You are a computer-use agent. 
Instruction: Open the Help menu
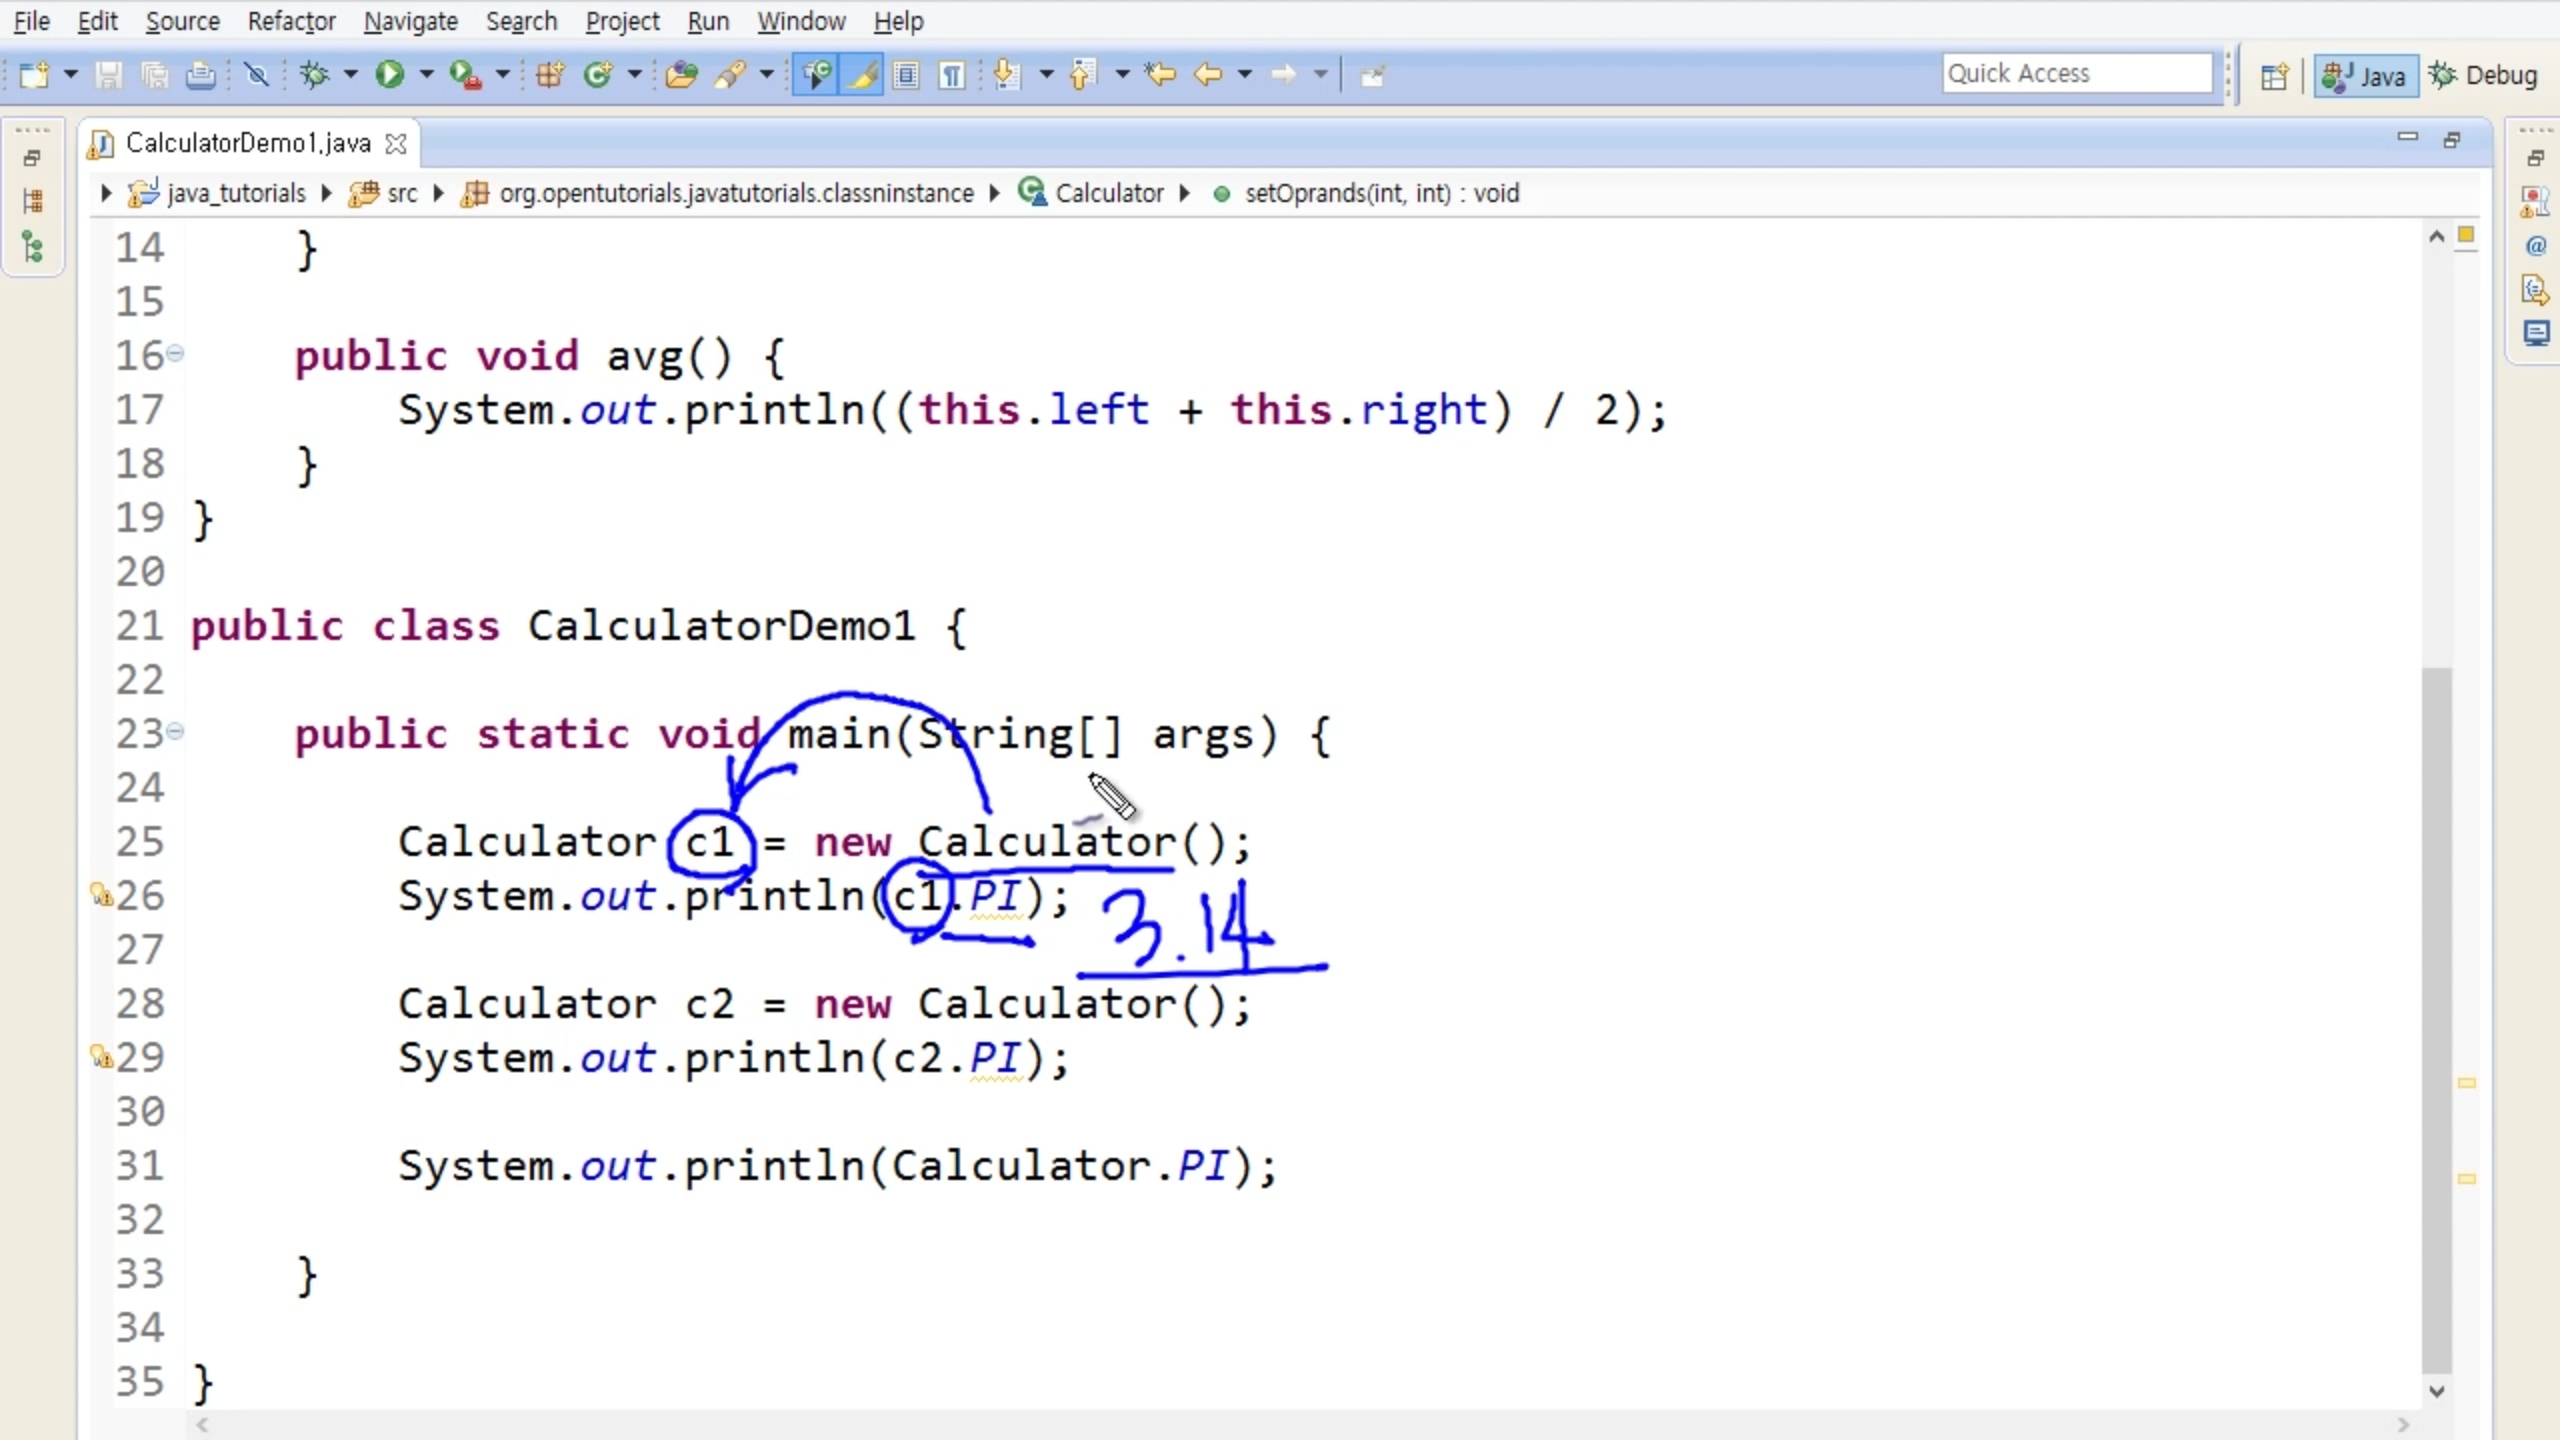click(898, 21)
